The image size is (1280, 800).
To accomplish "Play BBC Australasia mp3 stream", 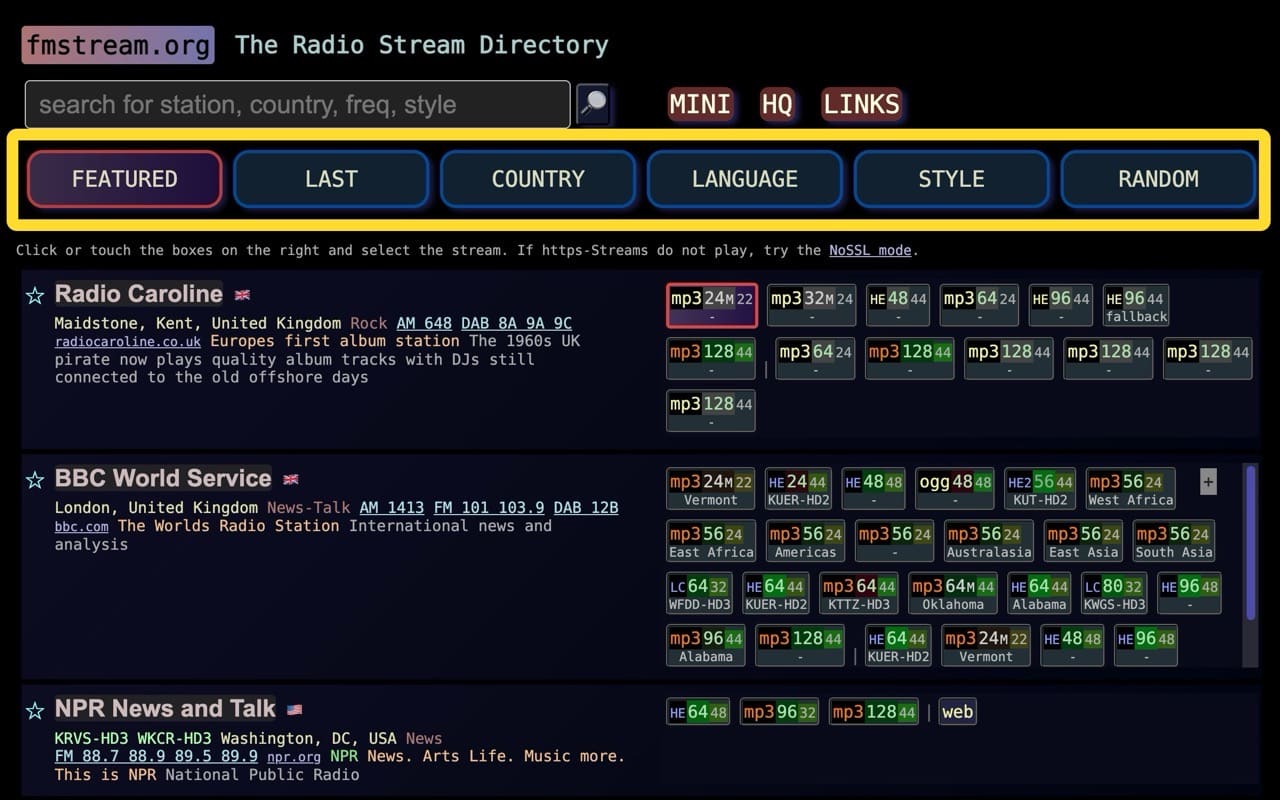I will (x=989, y=541).
